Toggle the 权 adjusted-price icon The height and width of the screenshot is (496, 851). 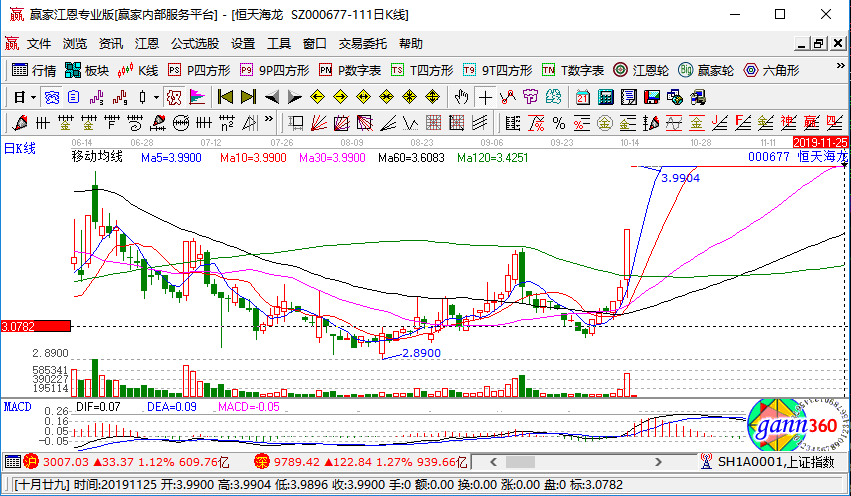click(174, 98)
